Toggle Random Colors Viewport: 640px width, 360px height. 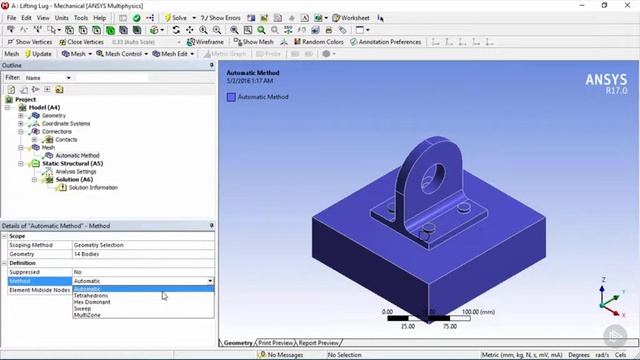click(319, 42)
